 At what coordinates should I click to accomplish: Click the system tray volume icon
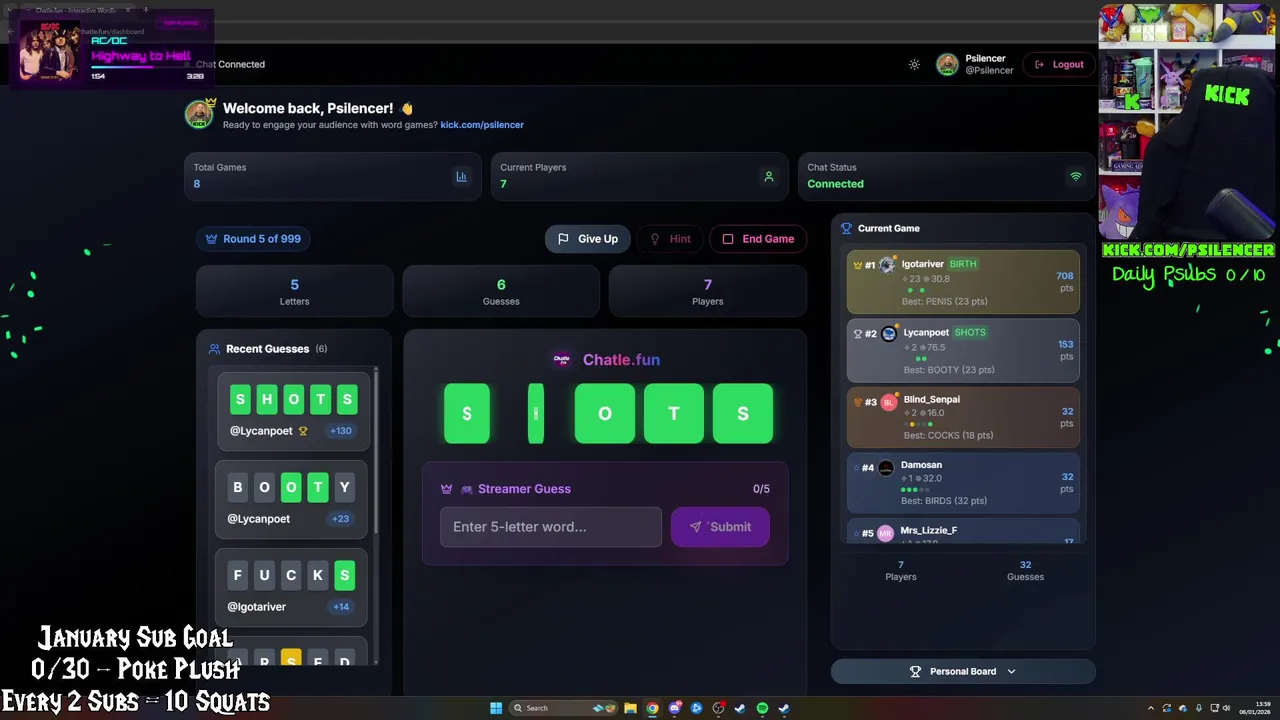click(x=1226, y=708)
